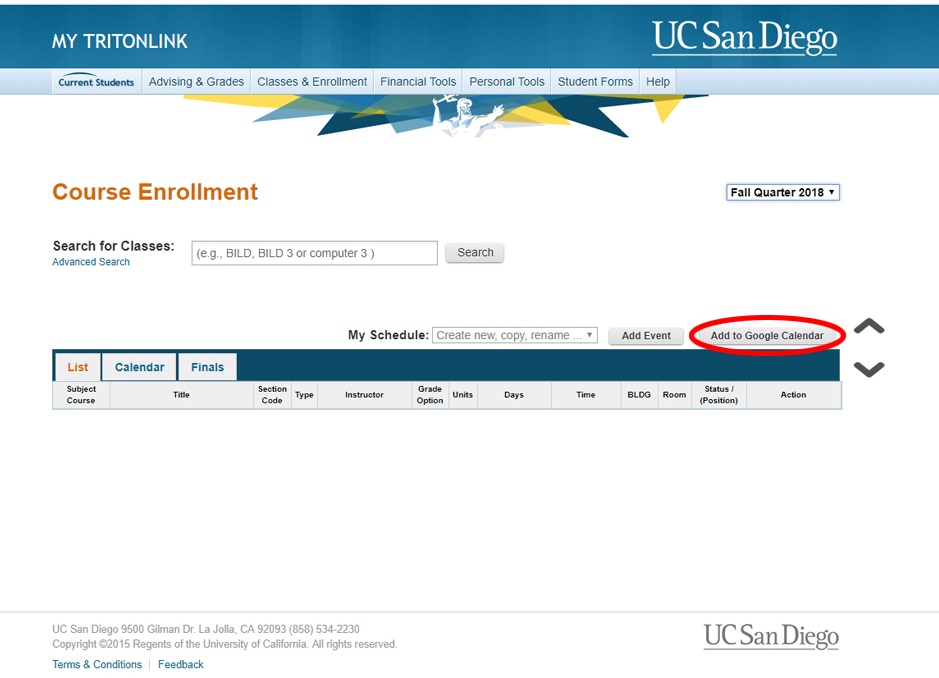Open the Financial Tools menu

tap(417, 81)
